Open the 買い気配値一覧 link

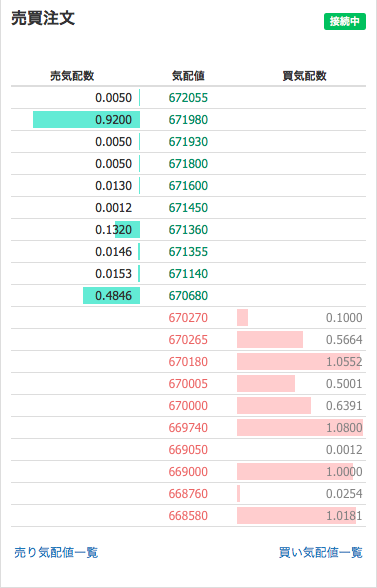[x=321, y=552]
